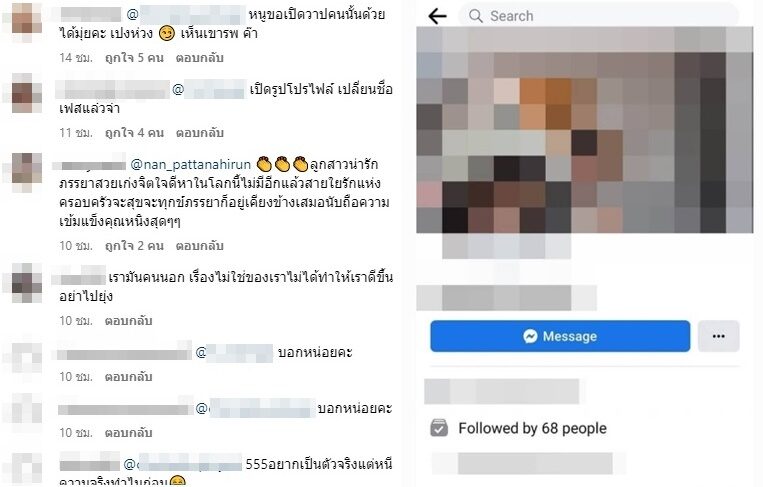Click ตอบกลับ under the 11 ชม. comment
The width and height of the screenshot is (763, 487).
[x=200, y=133]
